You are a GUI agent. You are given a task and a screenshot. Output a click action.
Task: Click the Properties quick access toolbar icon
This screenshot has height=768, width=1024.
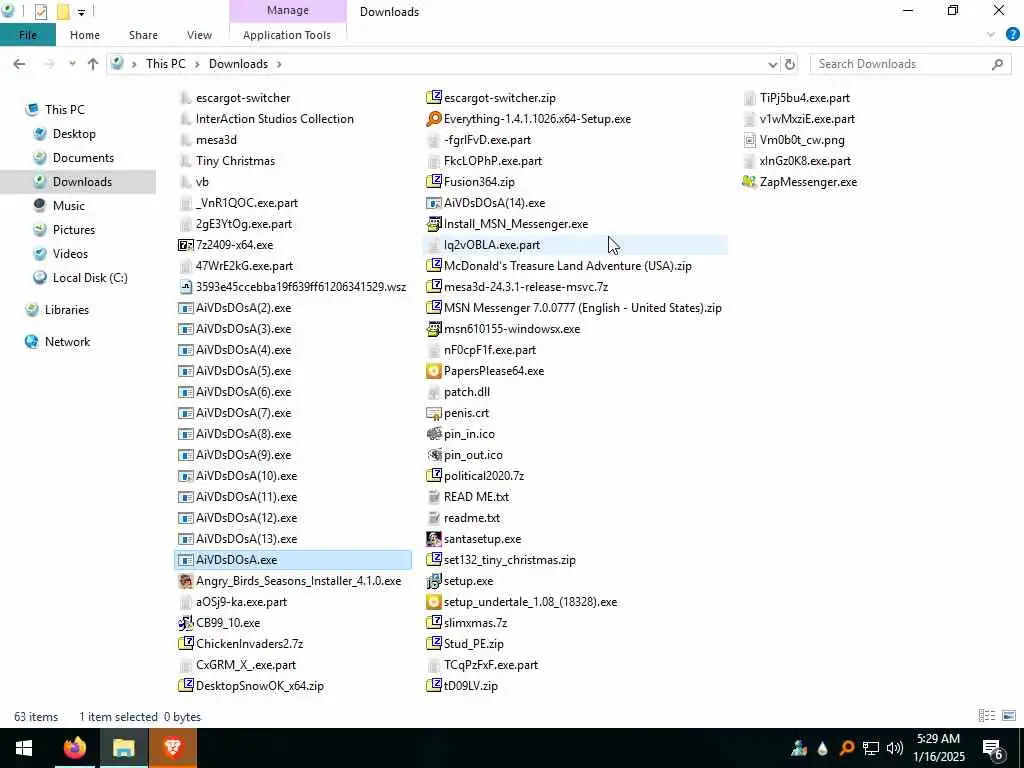[40, 11]
